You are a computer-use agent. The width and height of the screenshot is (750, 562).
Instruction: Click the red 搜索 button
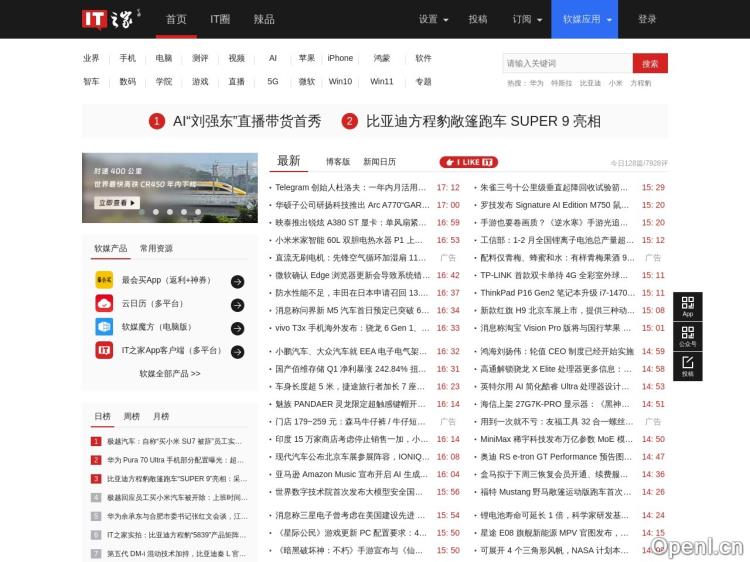(650, 63)
